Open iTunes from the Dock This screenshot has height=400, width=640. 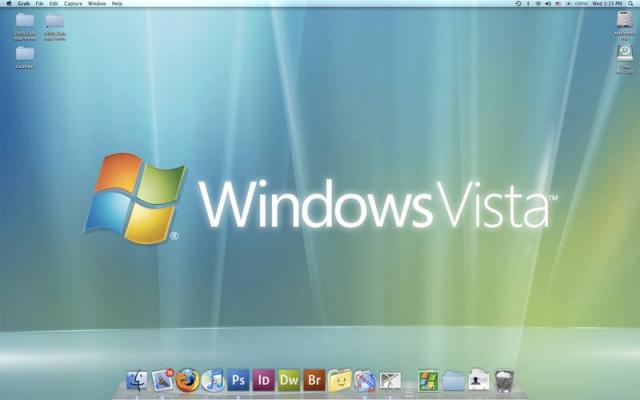point(213,380)
